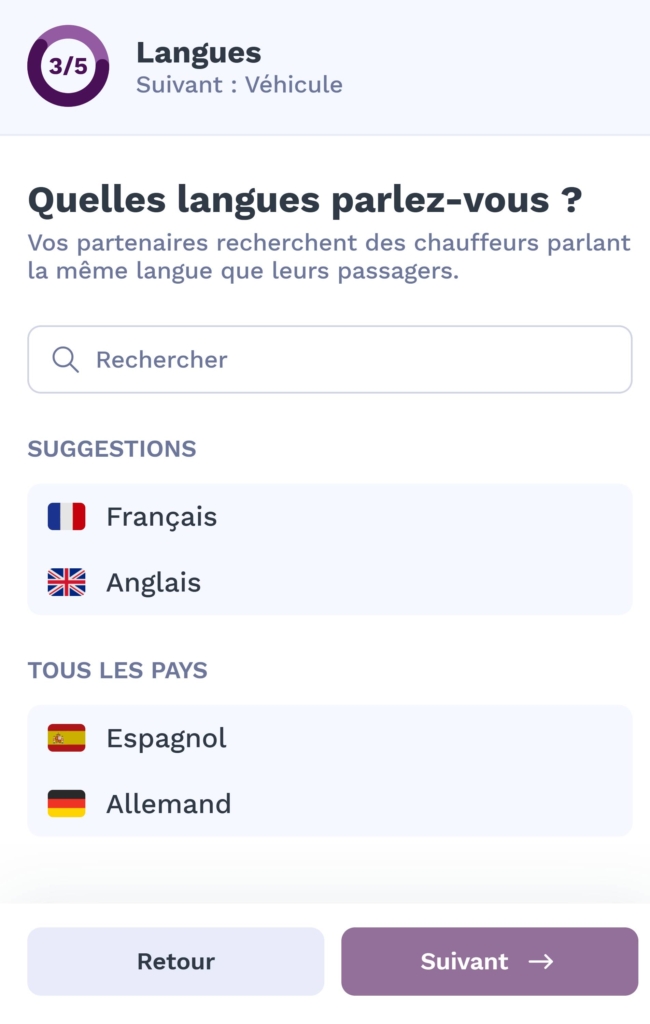The image size is (650, 1024).
Task: Click the 'Suivant : Véhicule' step label
Action: click(x=239, y=85)
